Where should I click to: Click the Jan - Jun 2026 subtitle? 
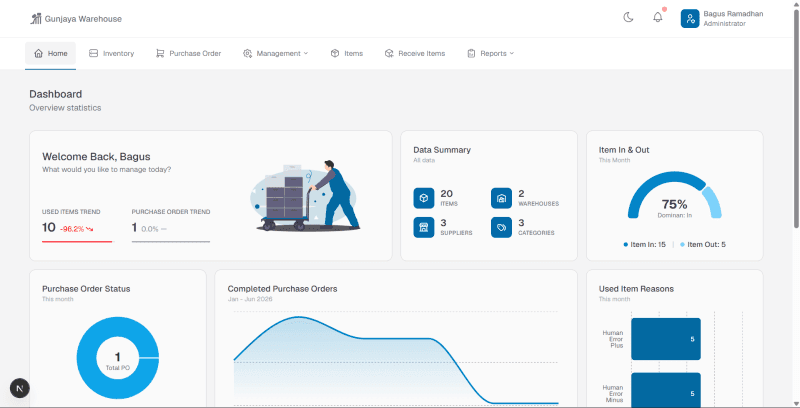click(x=250, y=299)
